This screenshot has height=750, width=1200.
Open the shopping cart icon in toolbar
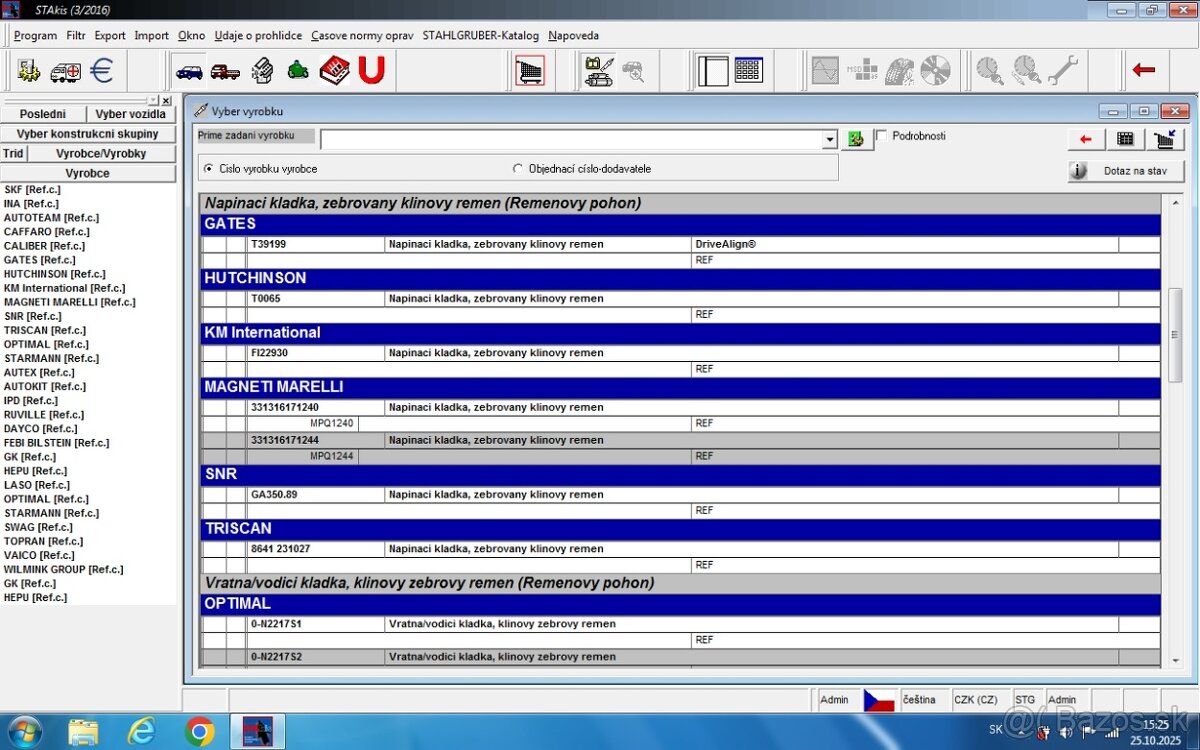pyautogui.click(x=529, y=70)
